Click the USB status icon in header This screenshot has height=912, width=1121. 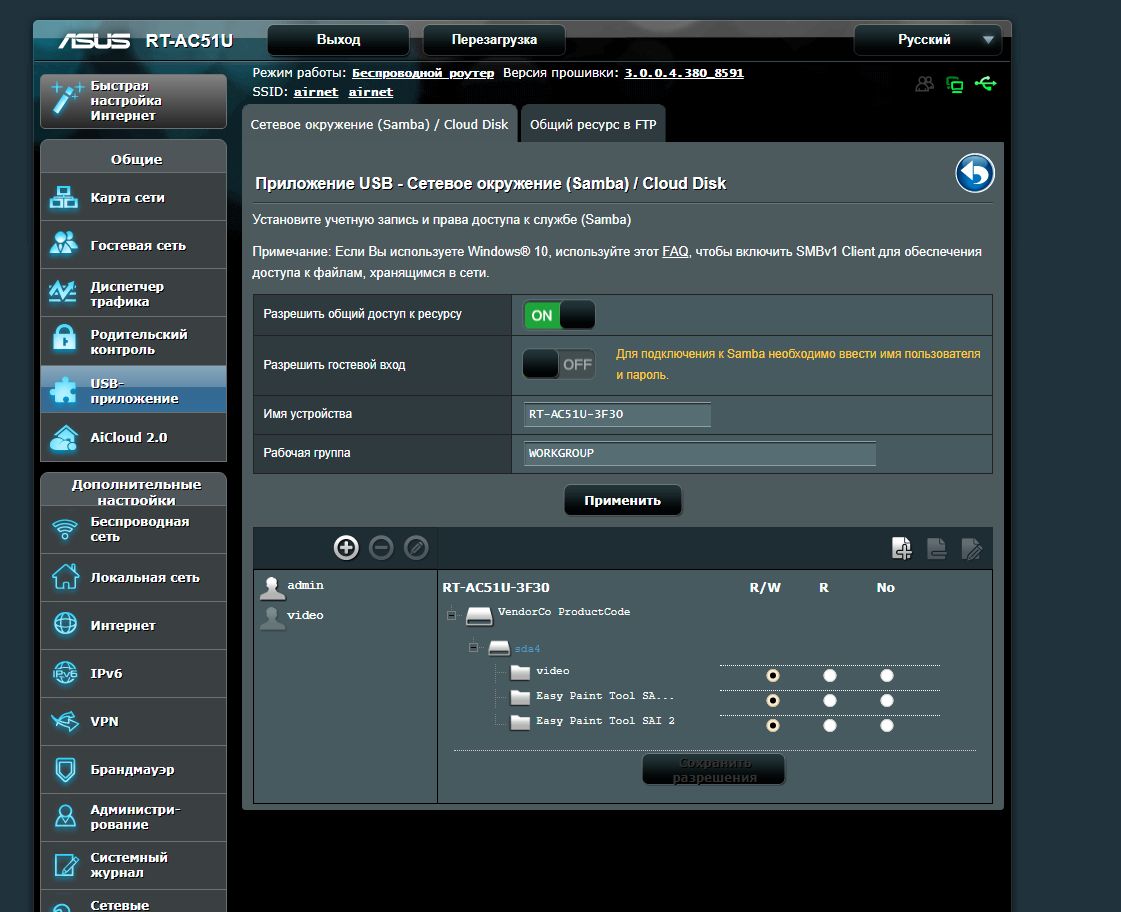[985, 84]
